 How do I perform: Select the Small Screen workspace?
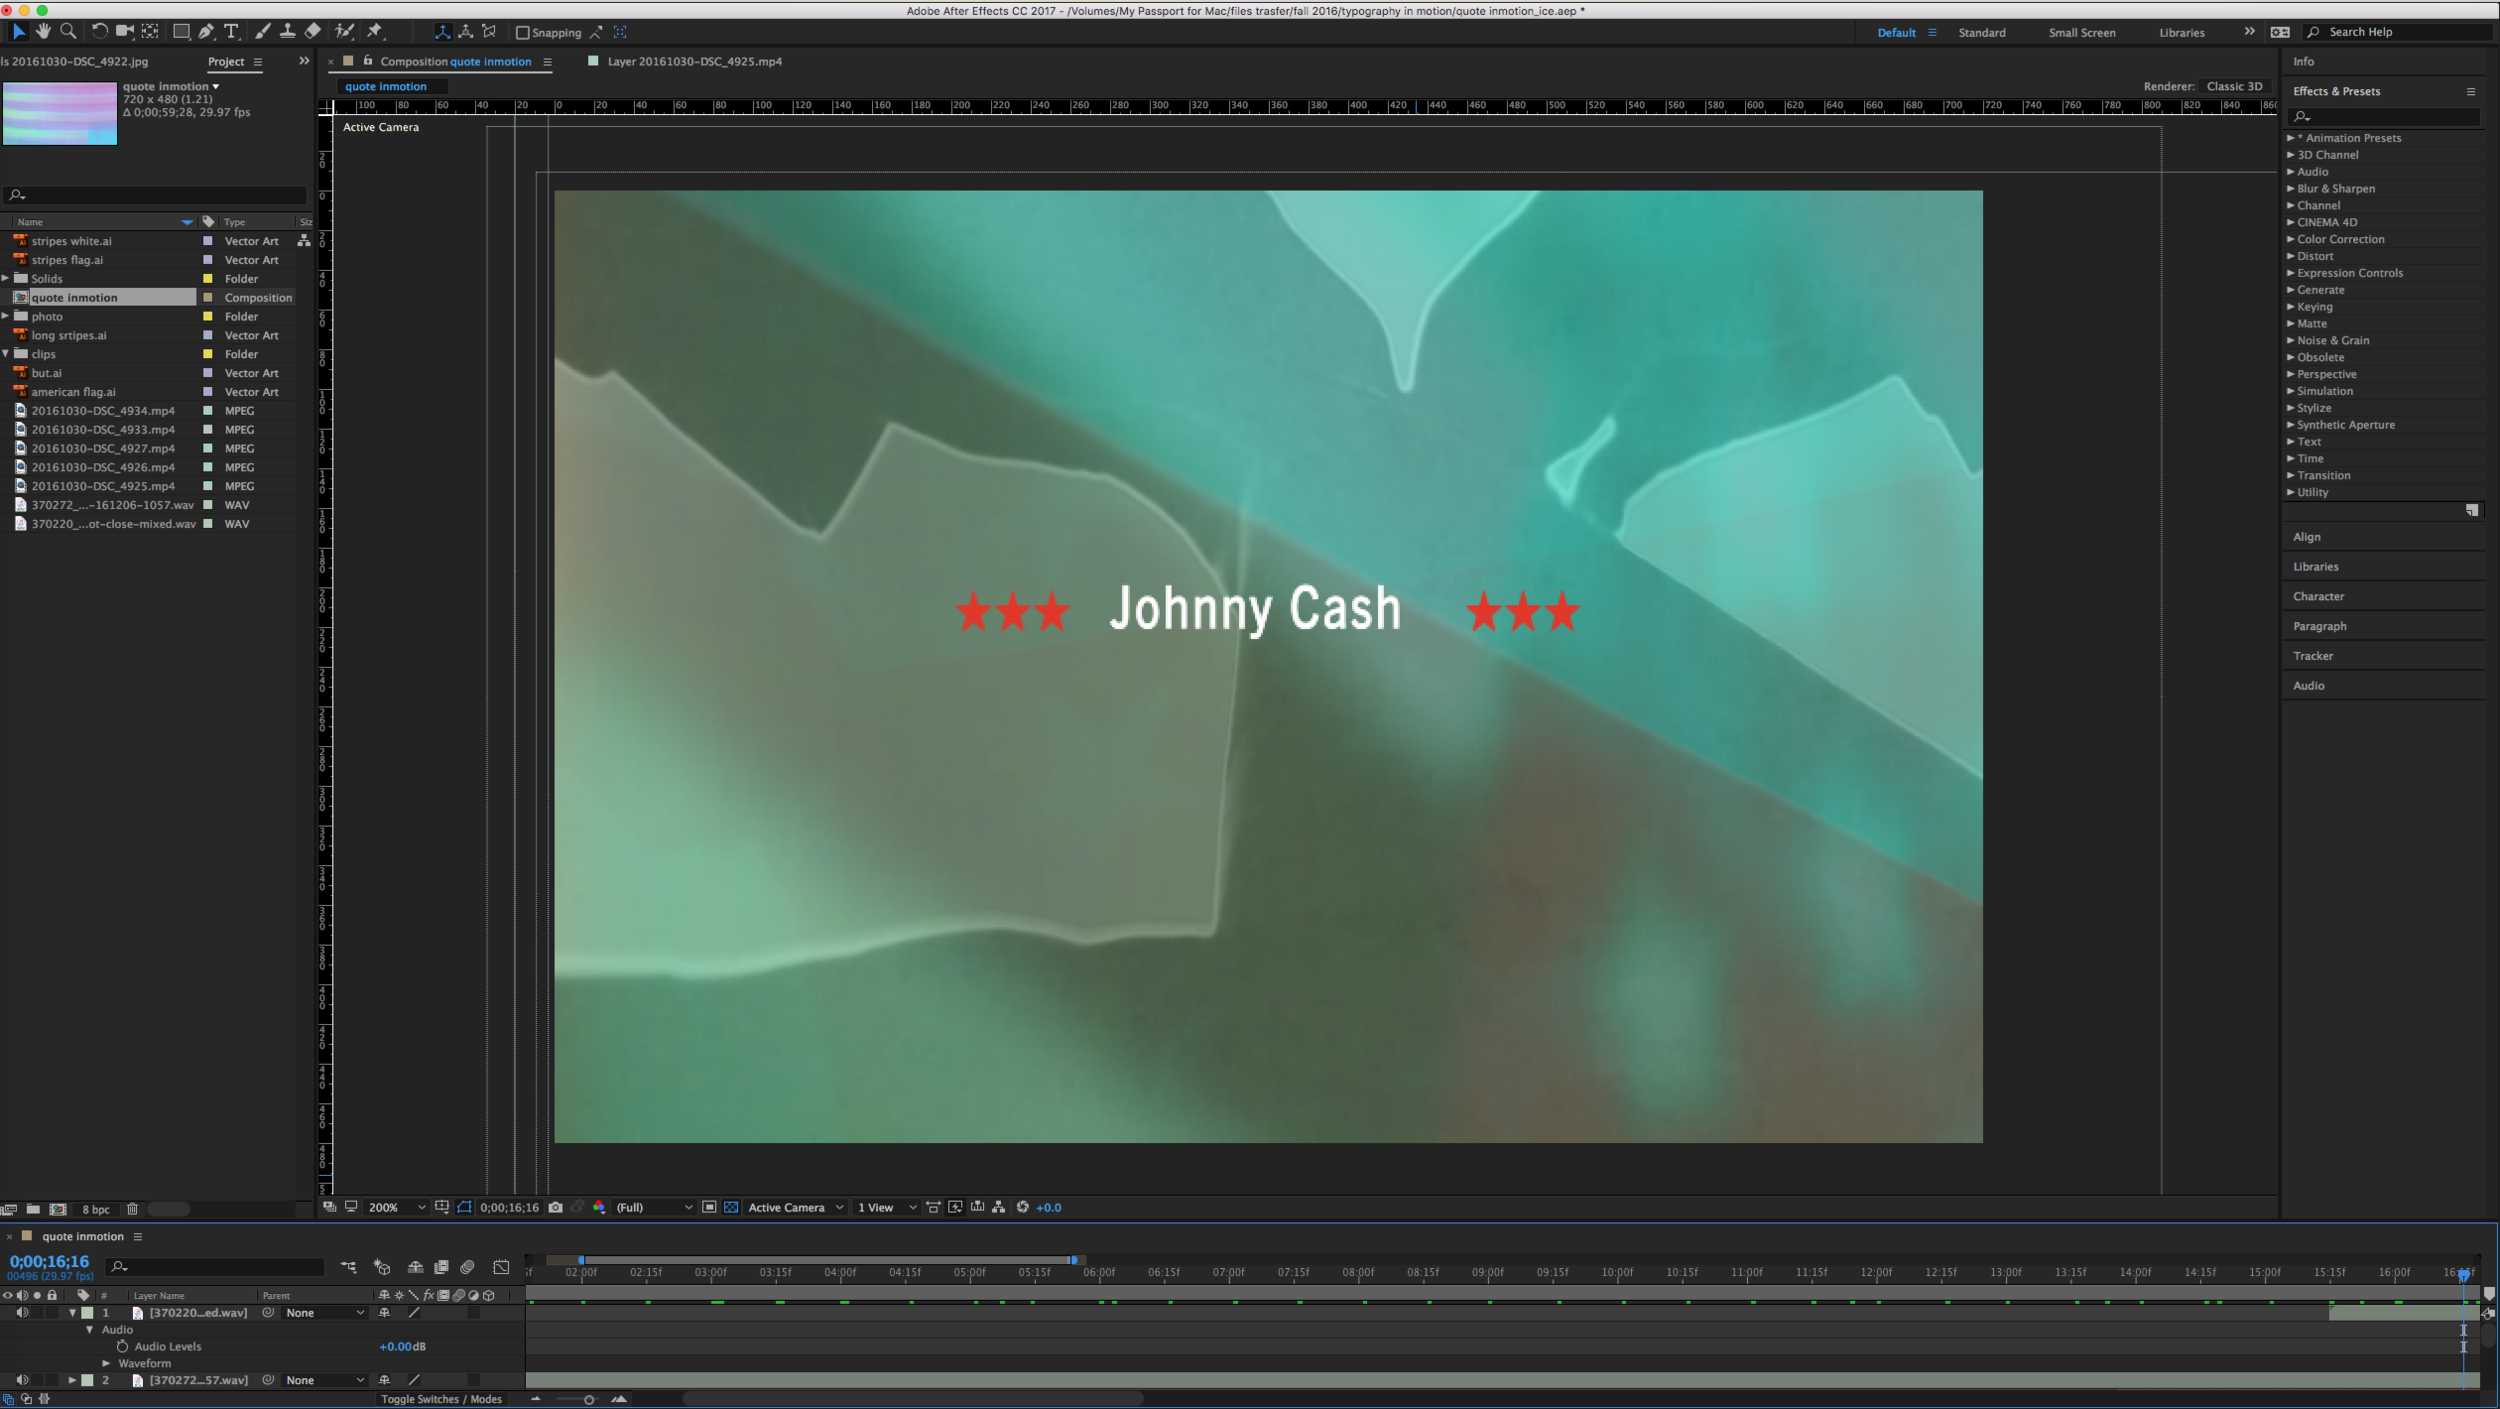[x=2082, y=32]
